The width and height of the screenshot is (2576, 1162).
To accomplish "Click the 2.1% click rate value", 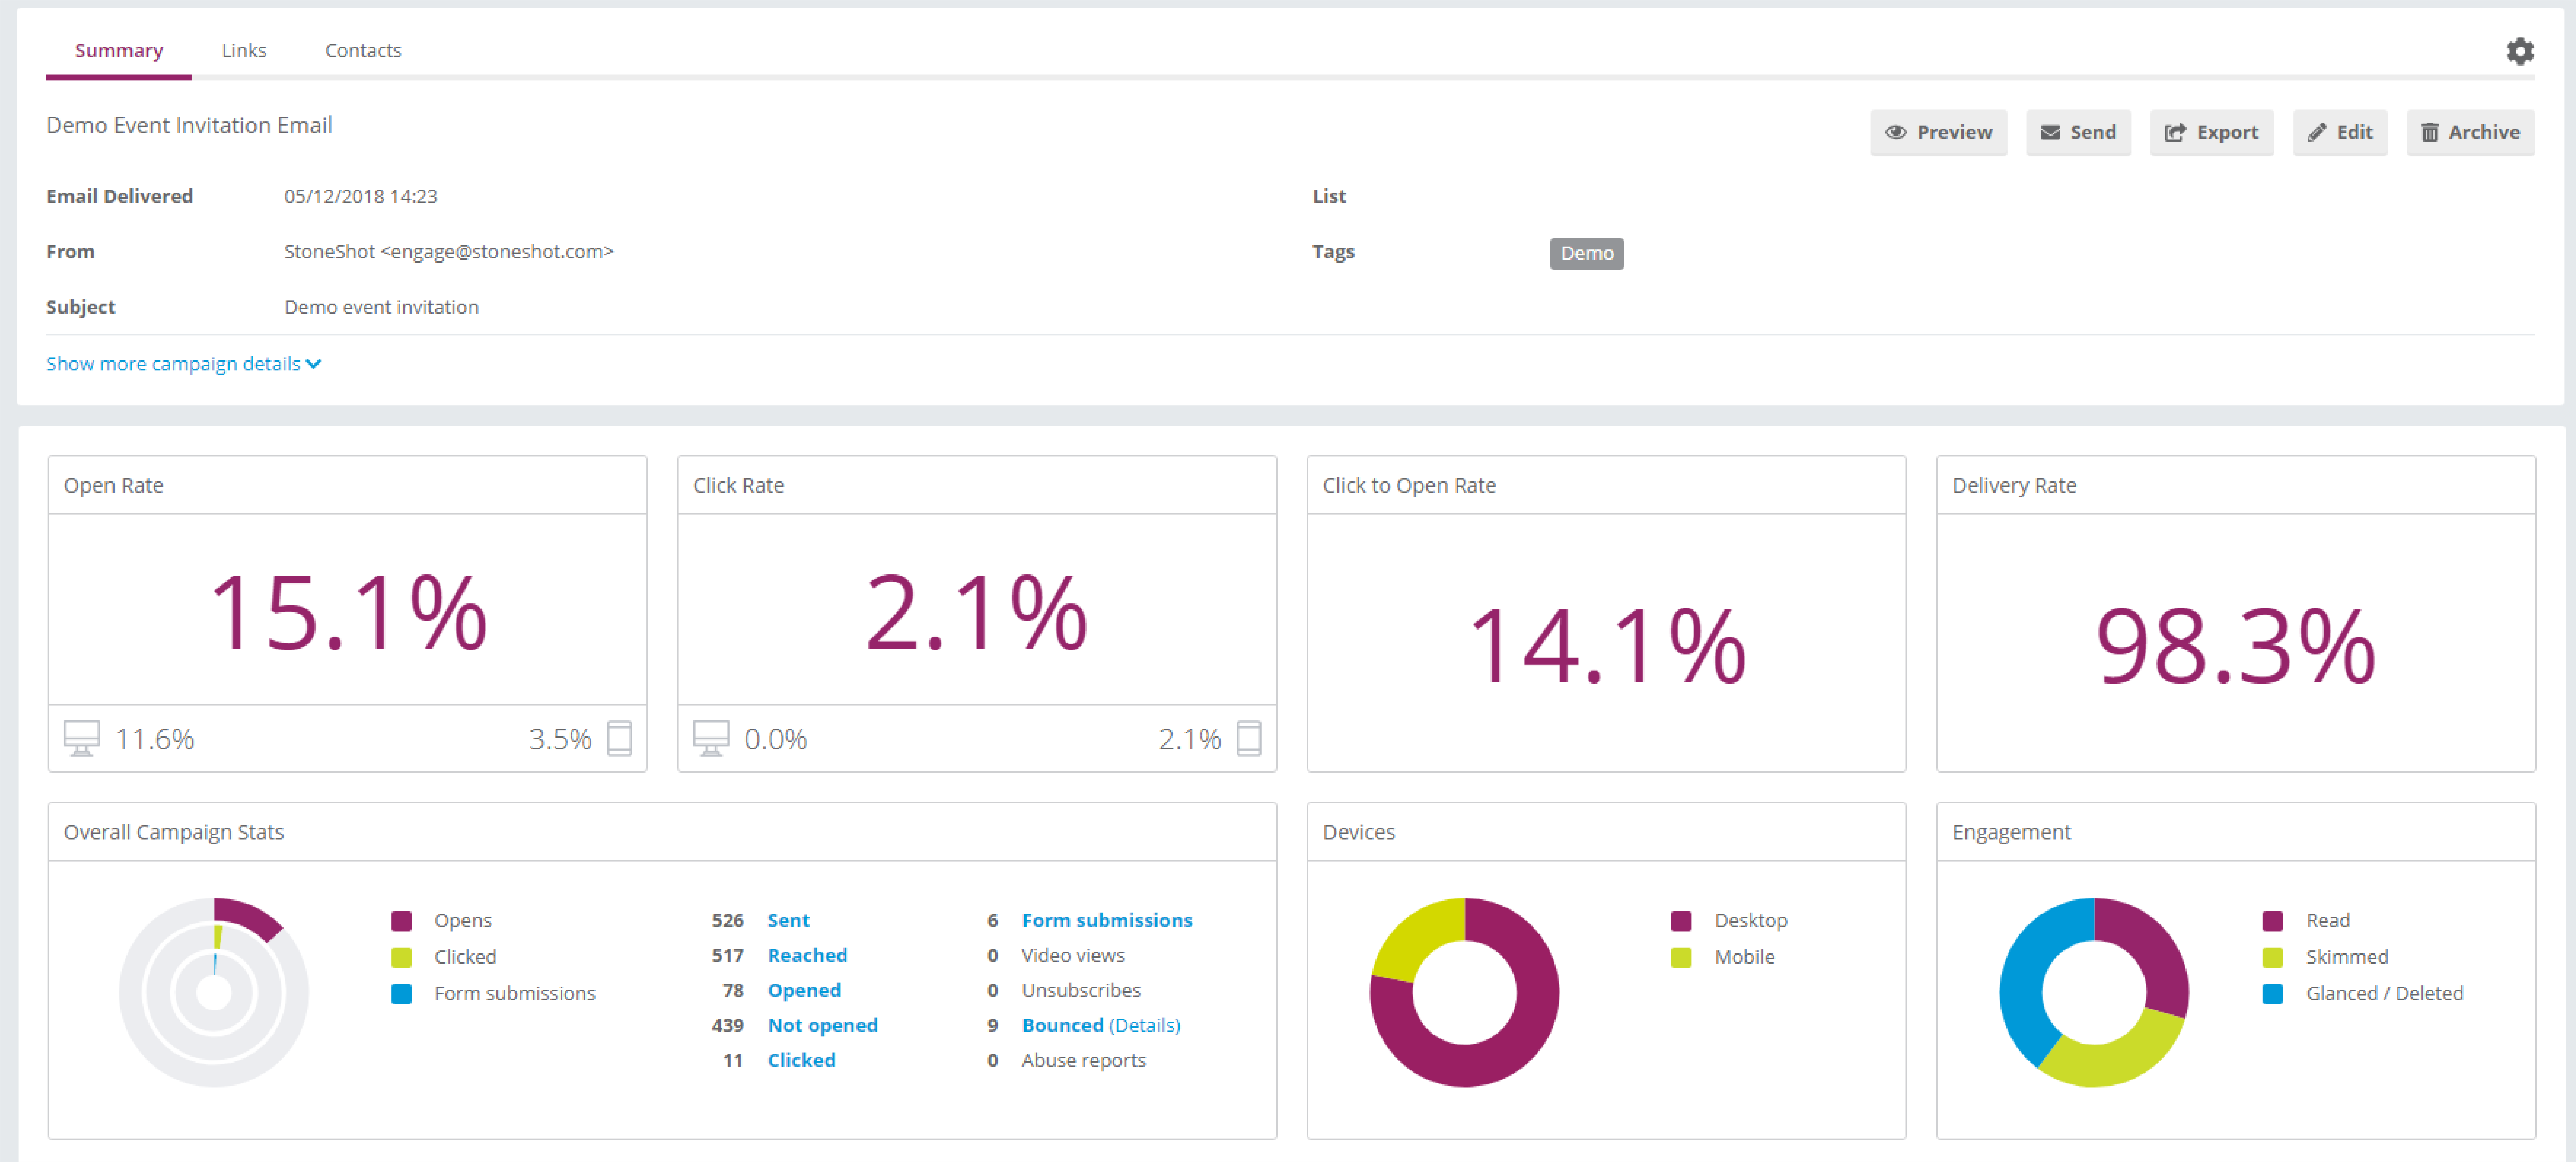I will click(977, 613).
